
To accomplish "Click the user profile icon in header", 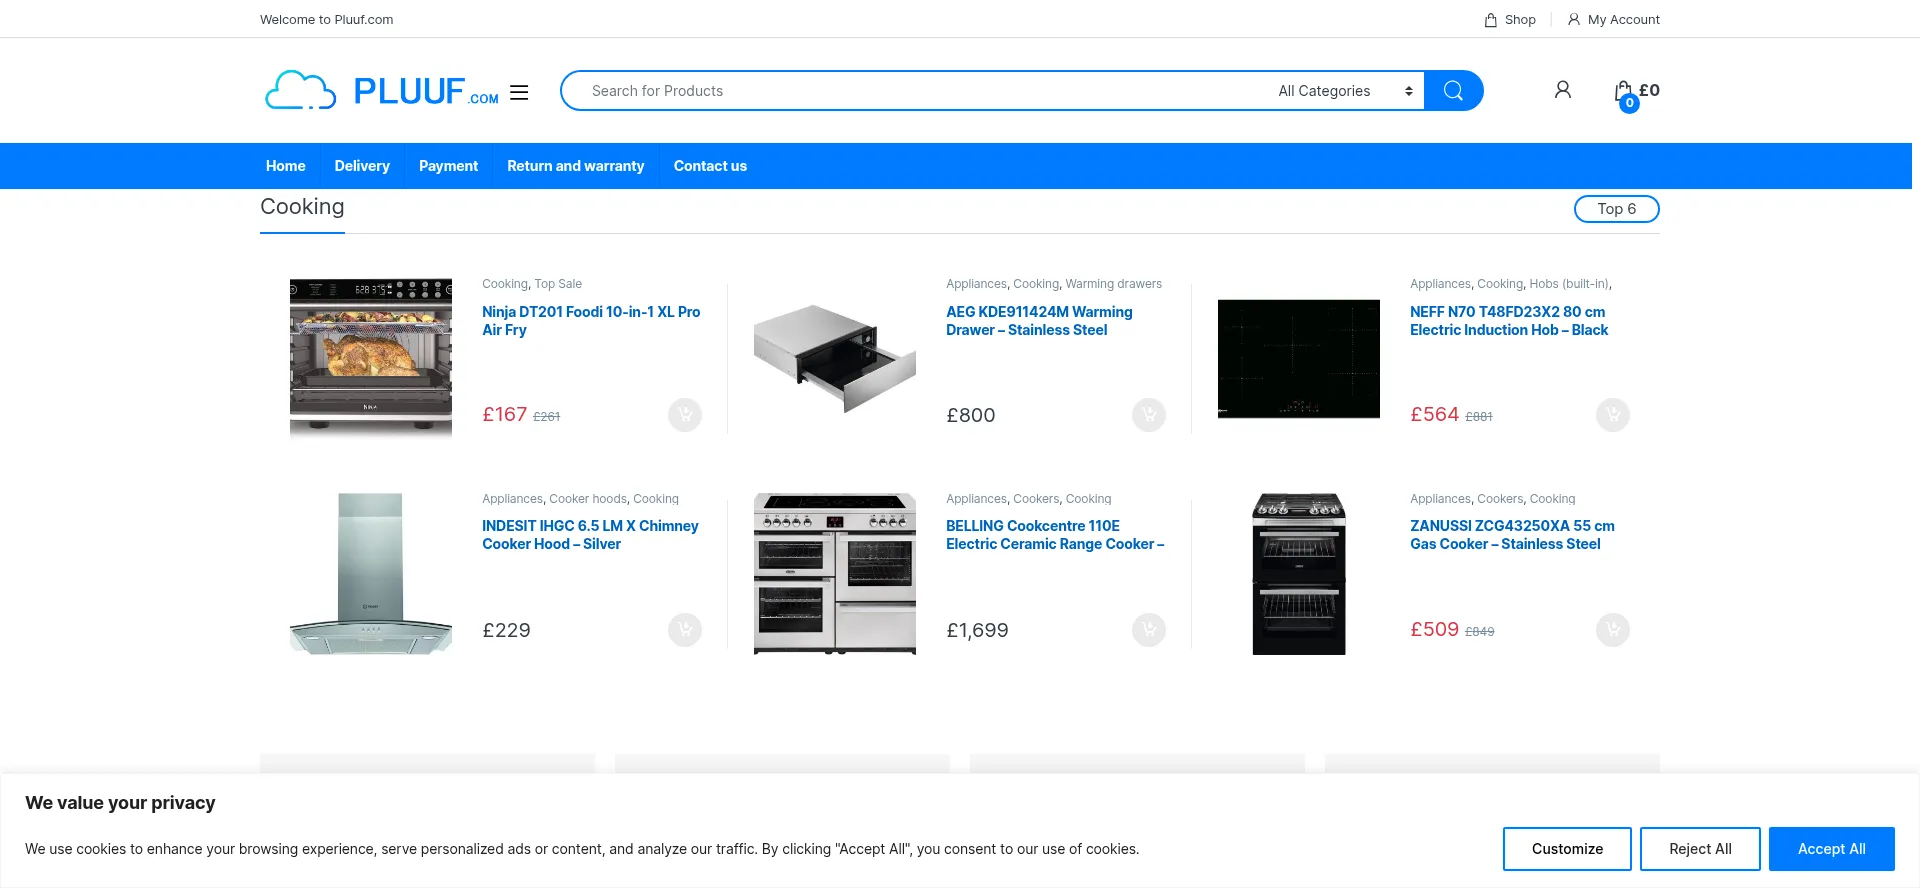I will pyautogui.click(x=1562, y=90).
